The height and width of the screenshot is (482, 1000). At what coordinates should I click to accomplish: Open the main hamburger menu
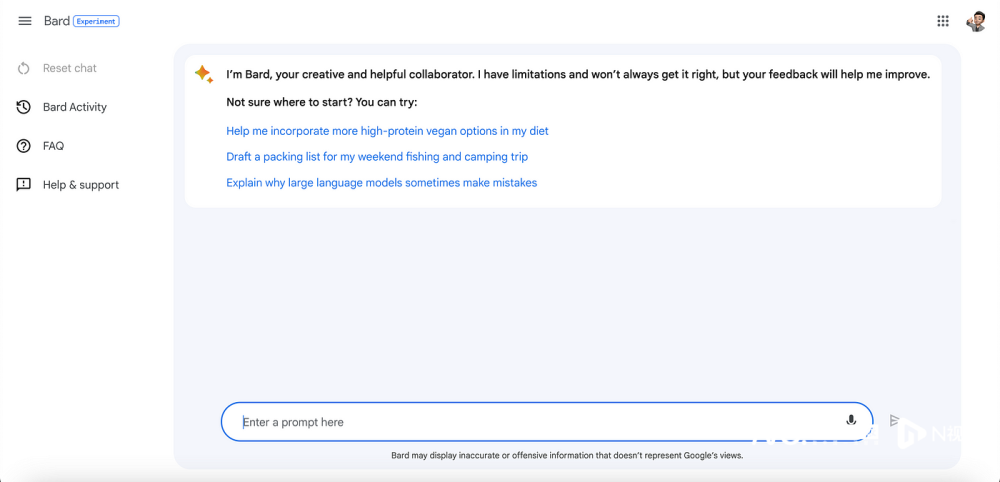[x=25, y=21]
